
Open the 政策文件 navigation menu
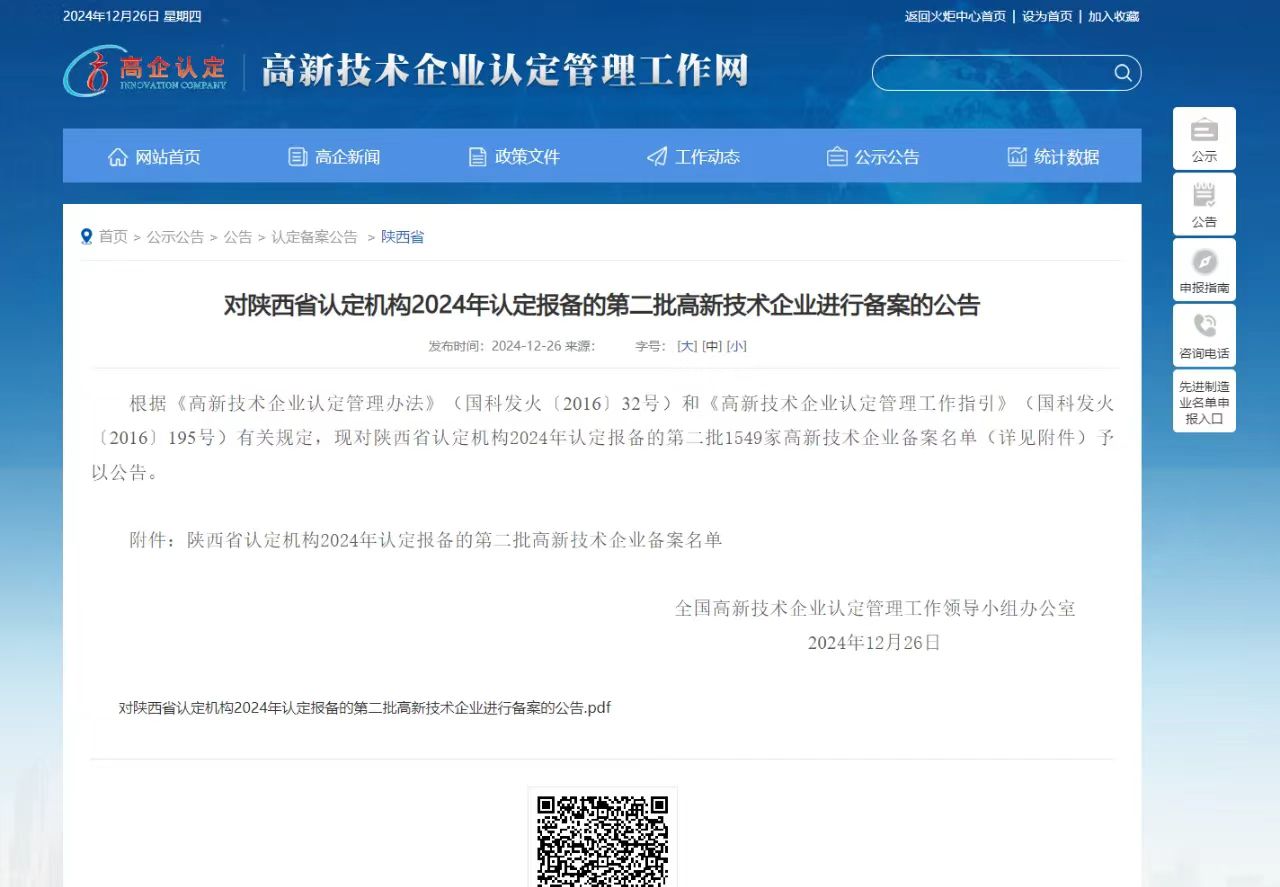coord(514,157)
